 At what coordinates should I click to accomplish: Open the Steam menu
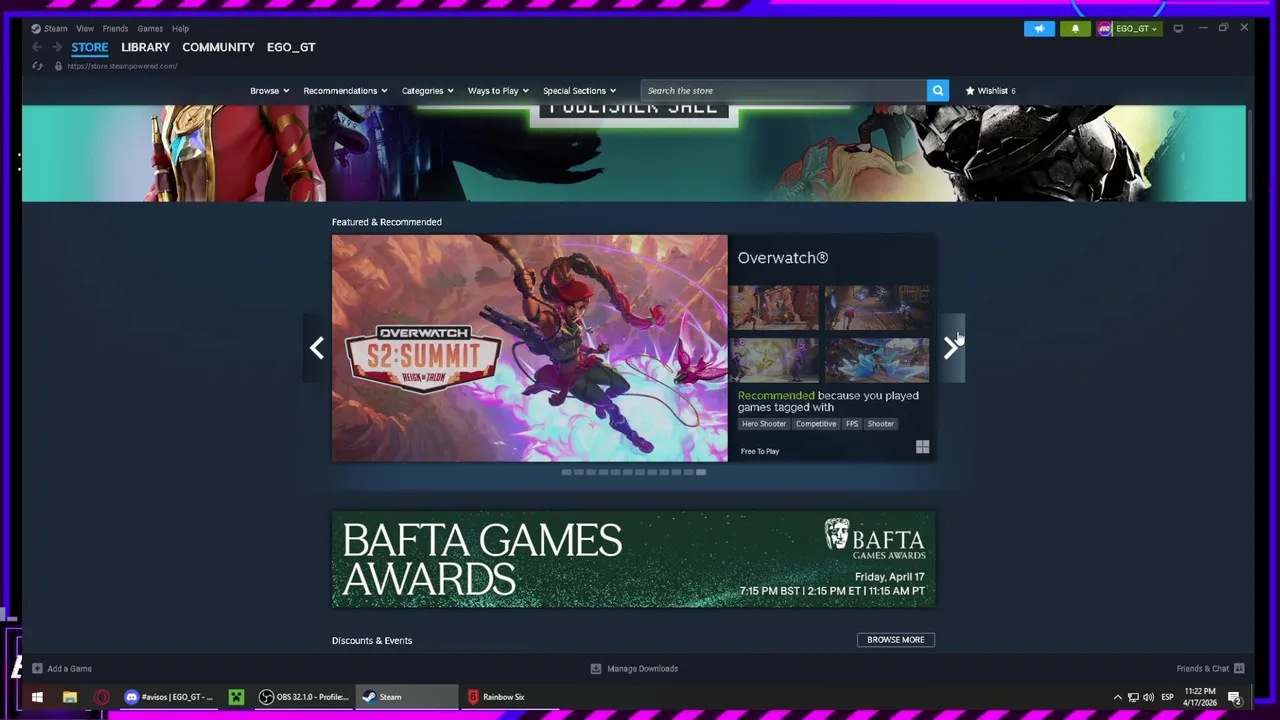coord(55,28)
